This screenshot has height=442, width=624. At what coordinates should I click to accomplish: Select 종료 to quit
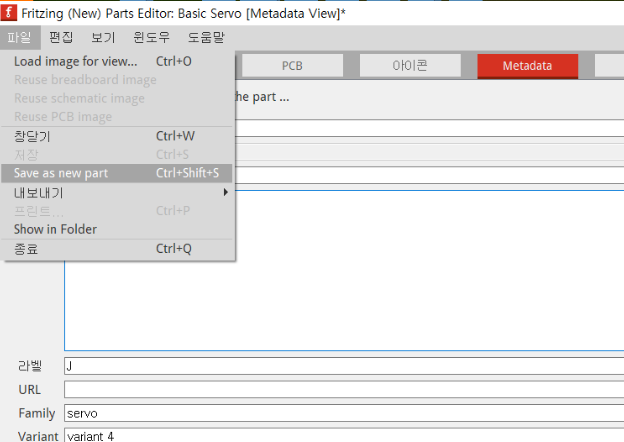tap(117, 249)
